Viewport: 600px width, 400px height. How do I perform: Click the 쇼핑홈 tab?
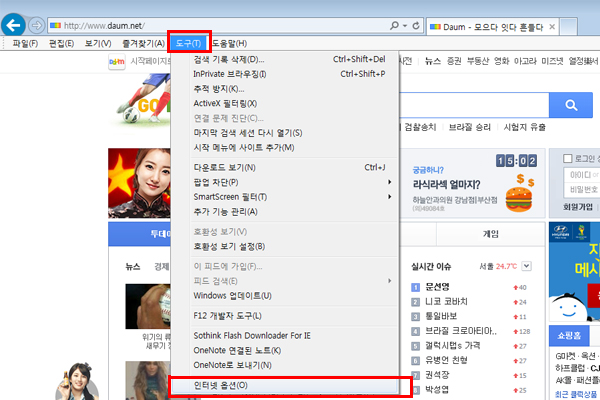[x=569, y=336]
